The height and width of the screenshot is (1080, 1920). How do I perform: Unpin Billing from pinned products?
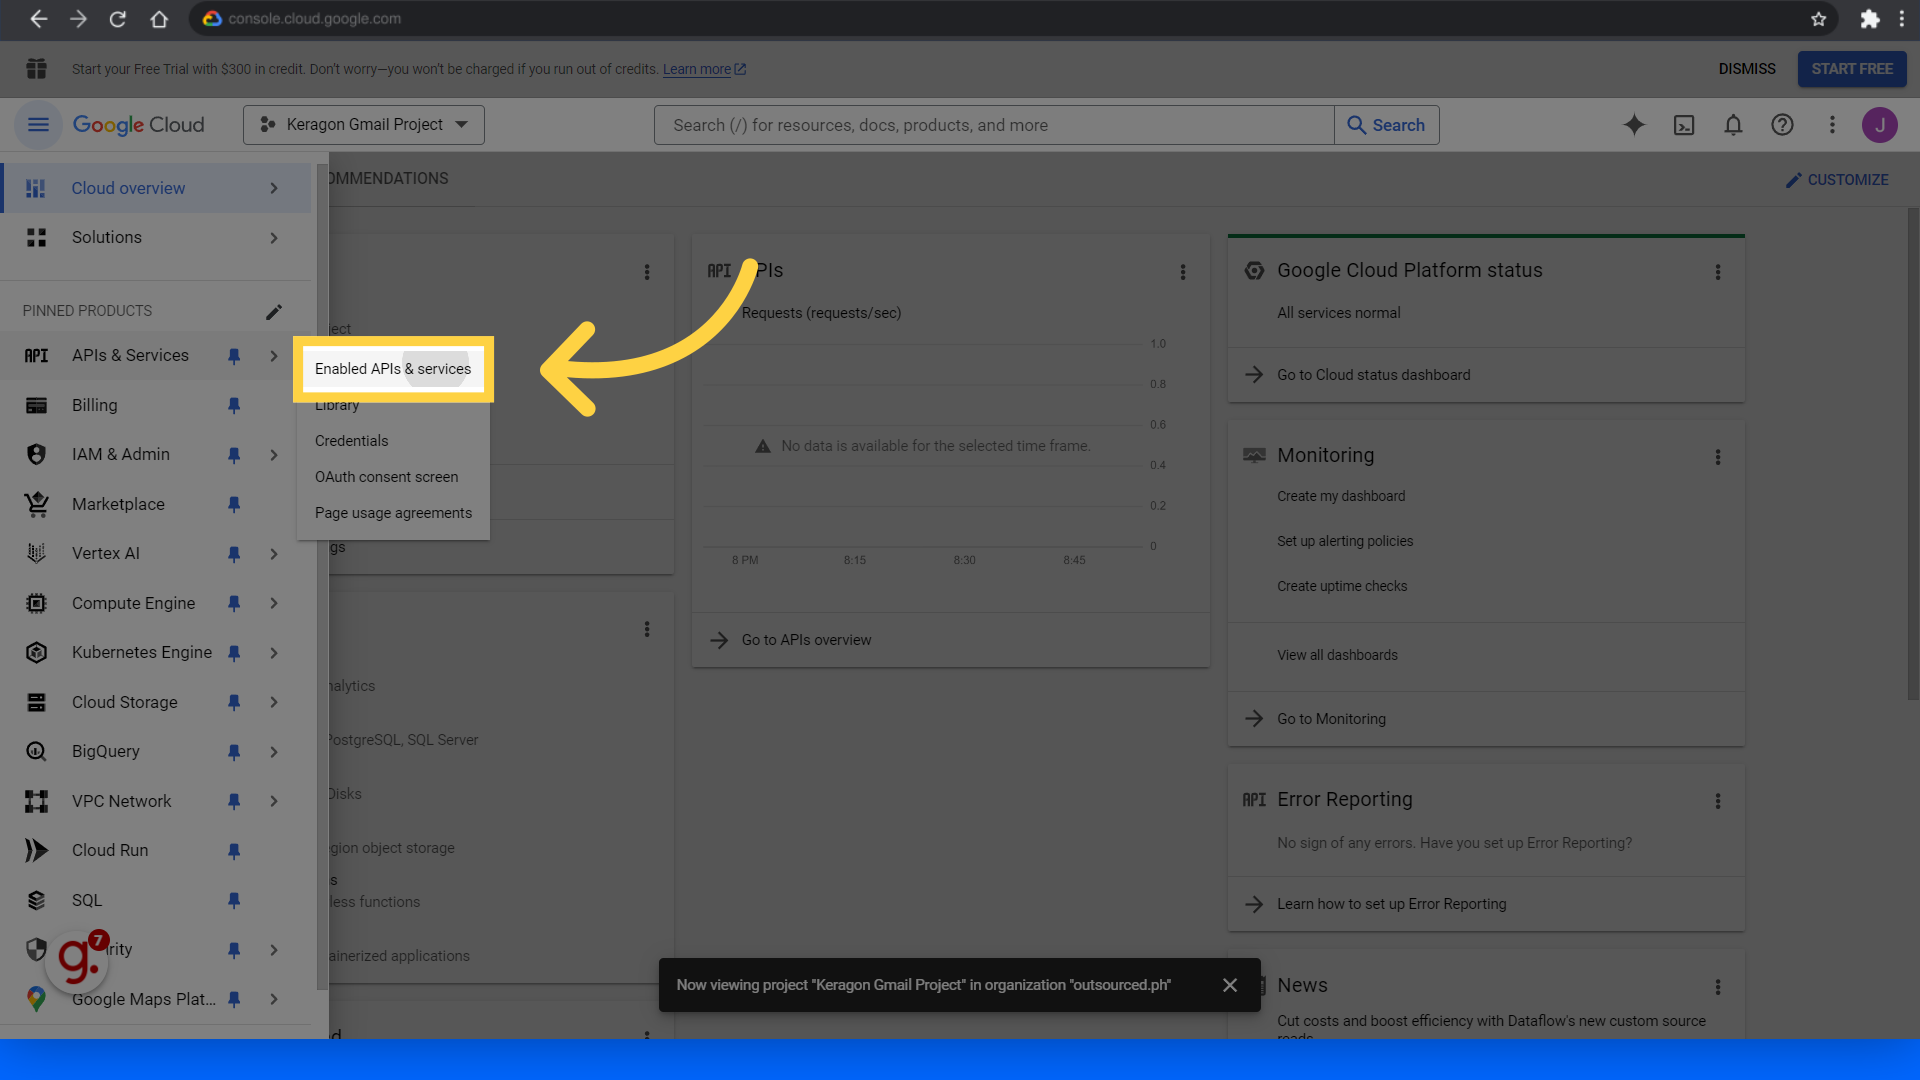coord(234,405)
